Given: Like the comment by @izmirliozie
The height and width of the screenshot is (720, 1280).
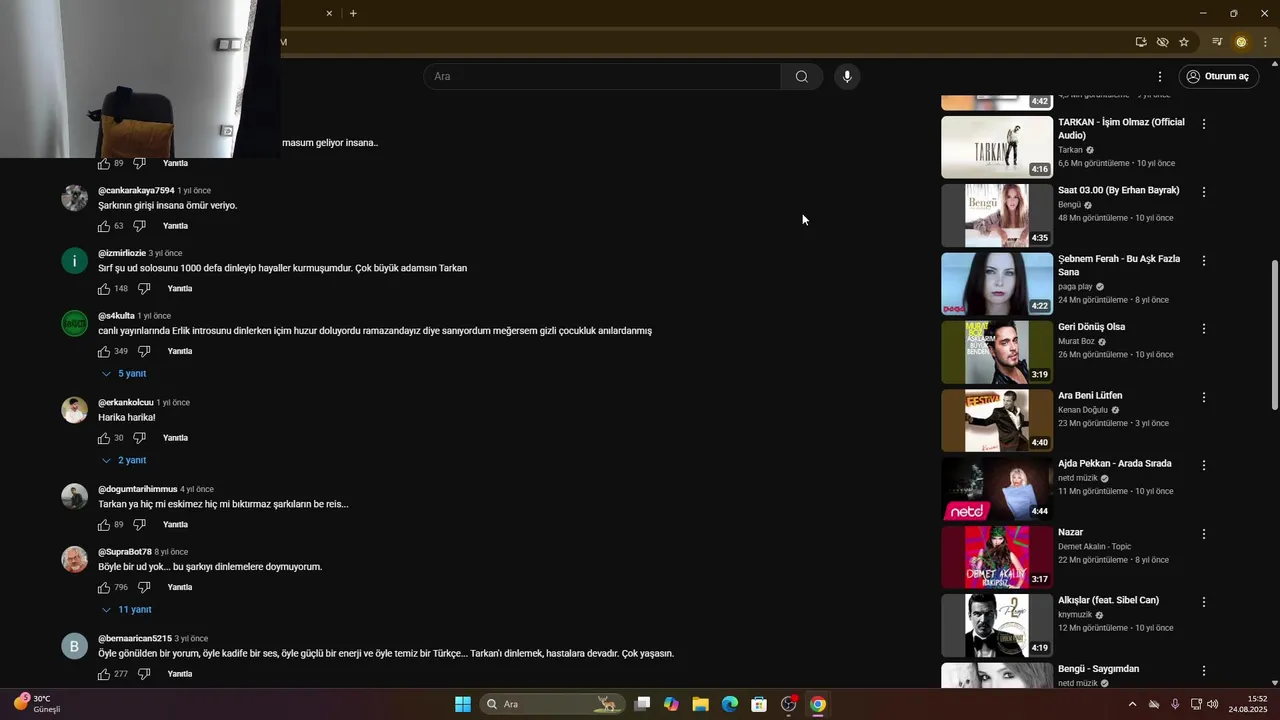Looking at the screenshot, I should tap(104, 289).
